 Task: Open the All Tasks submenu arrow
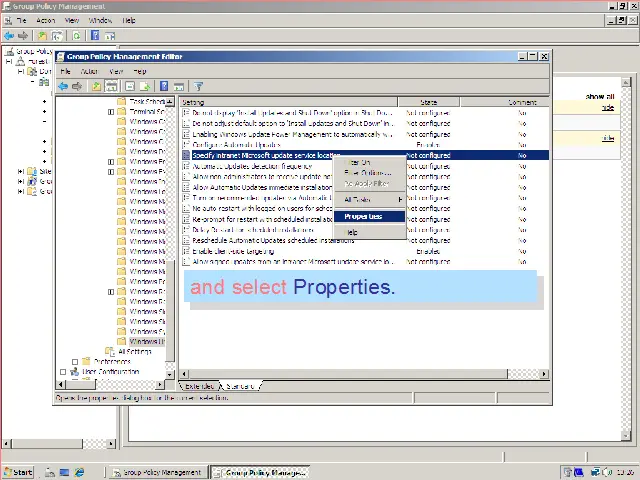(x=400, y=200)
